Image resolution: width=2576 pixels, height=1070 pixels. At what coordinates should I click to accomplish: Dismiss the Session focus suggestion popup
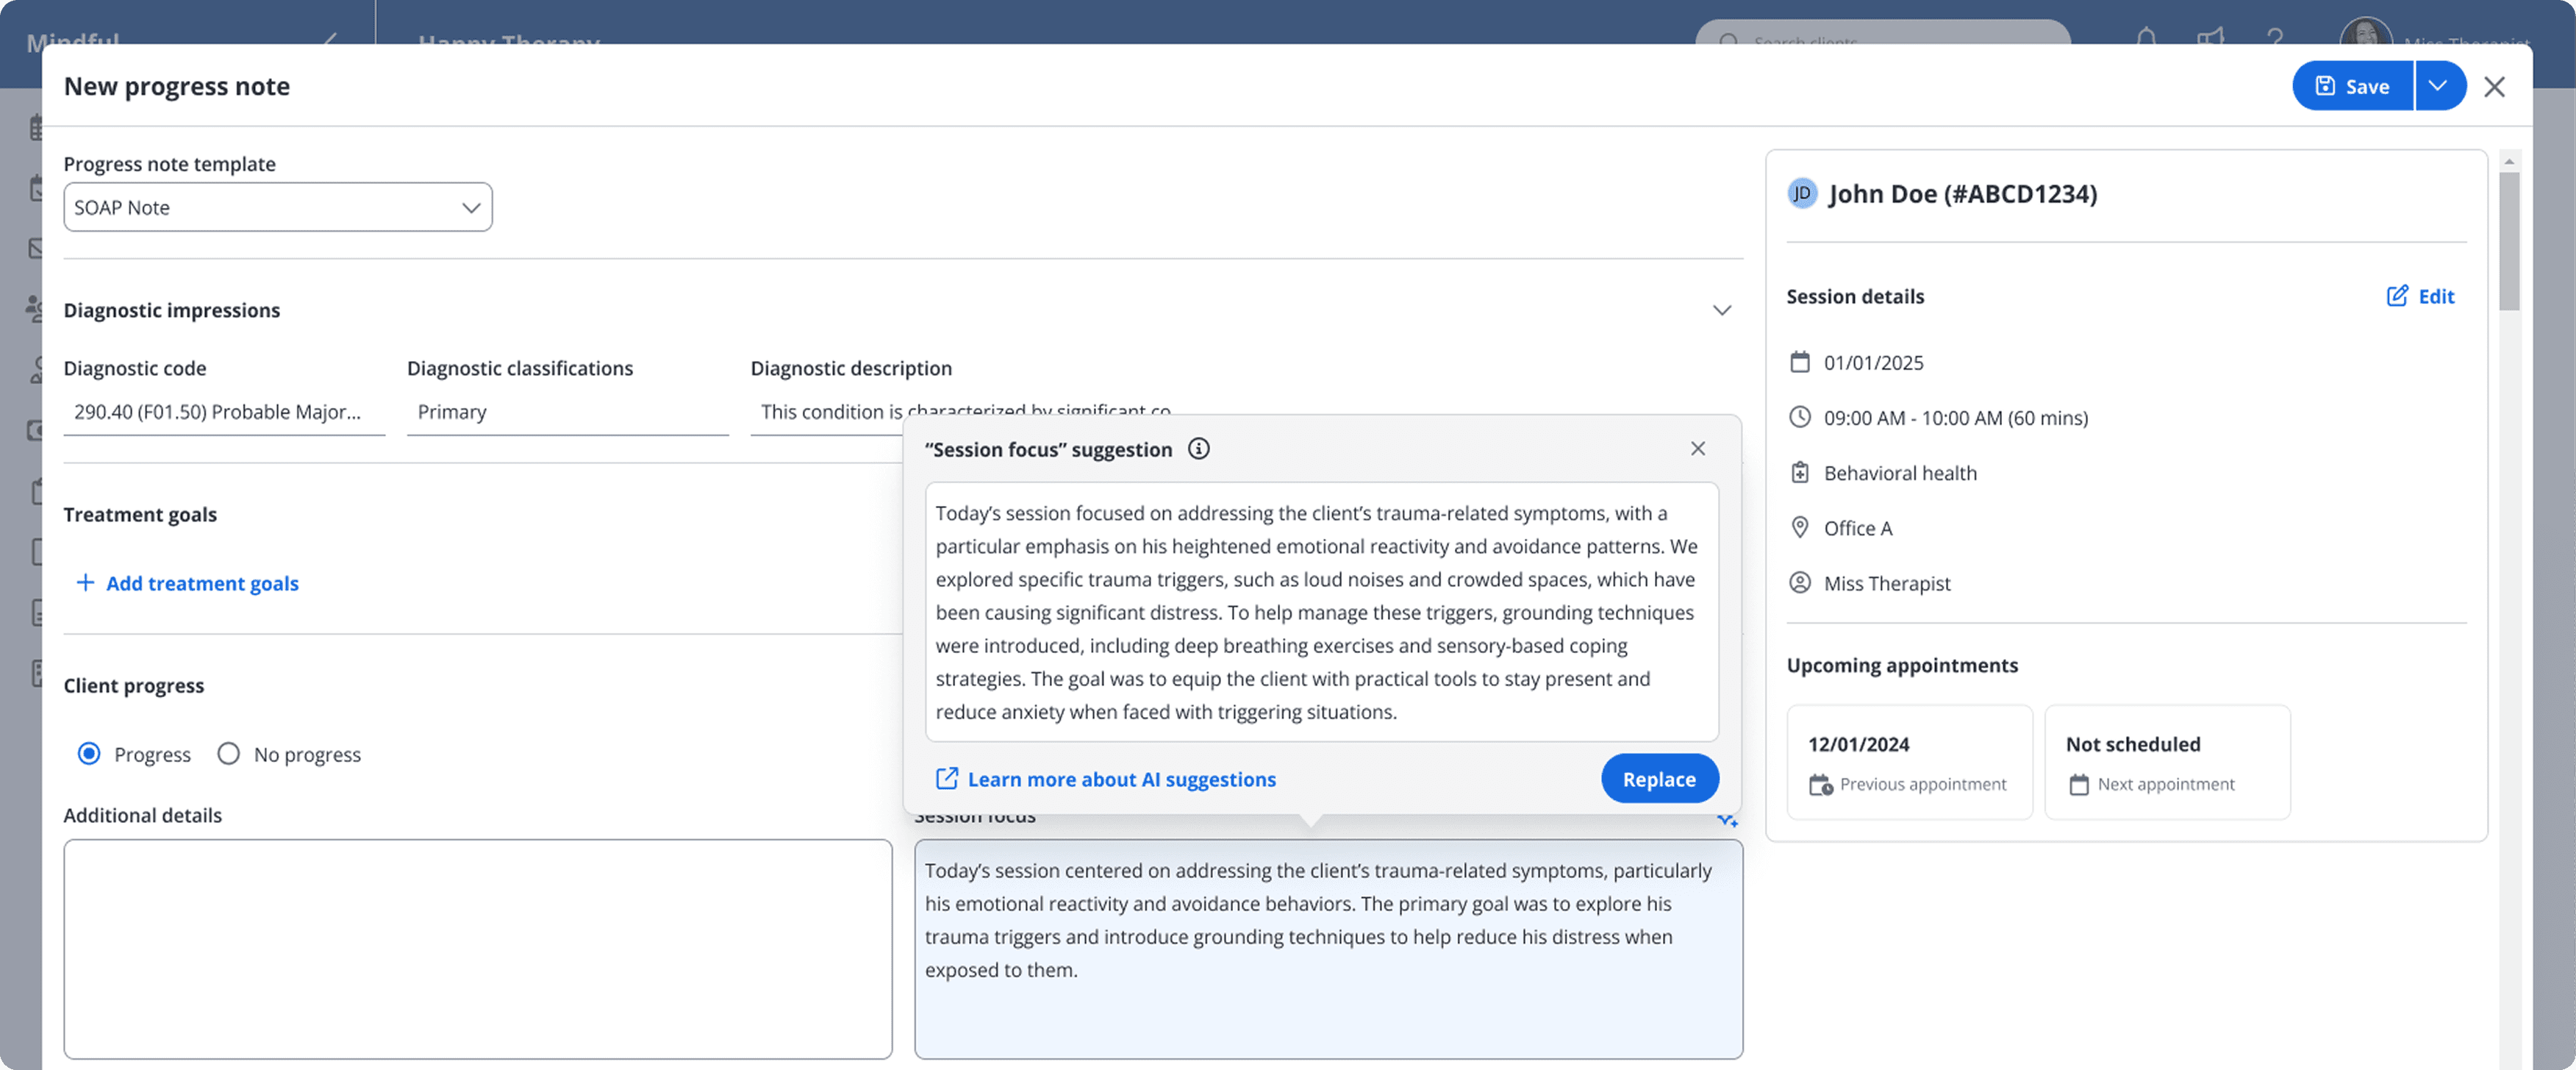point(1698,448)
